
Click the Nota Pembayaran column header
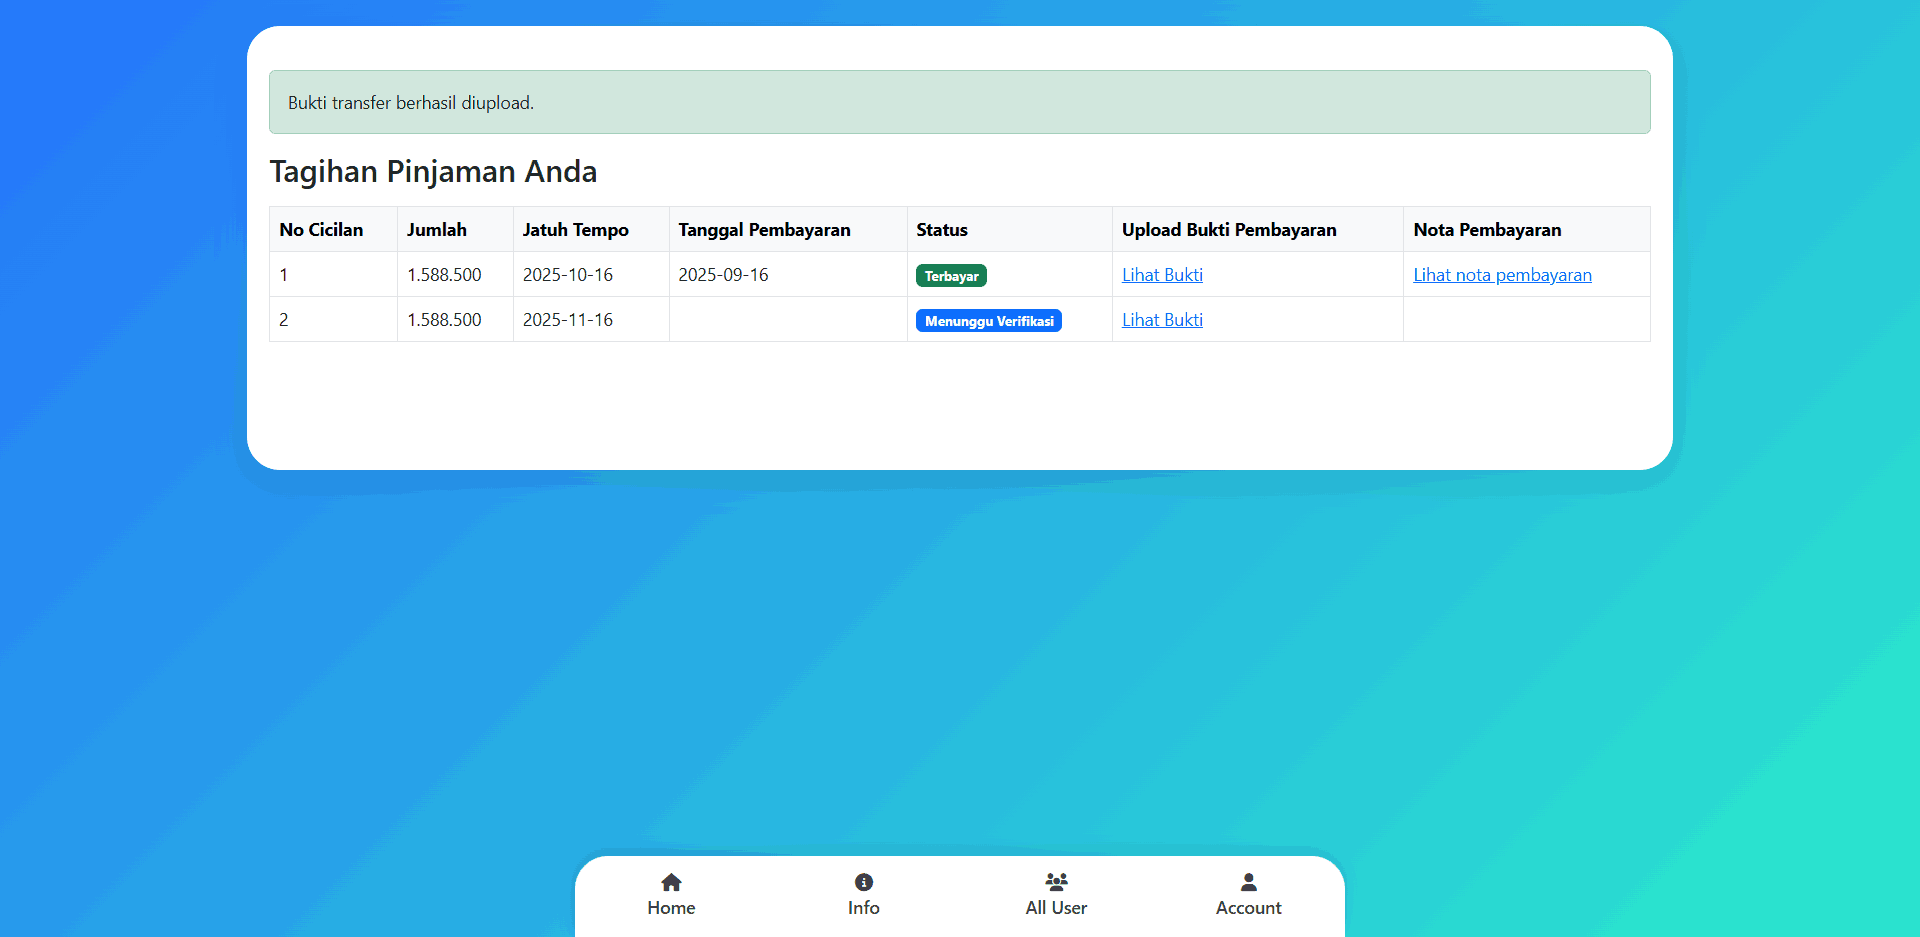click(1487, 230)
